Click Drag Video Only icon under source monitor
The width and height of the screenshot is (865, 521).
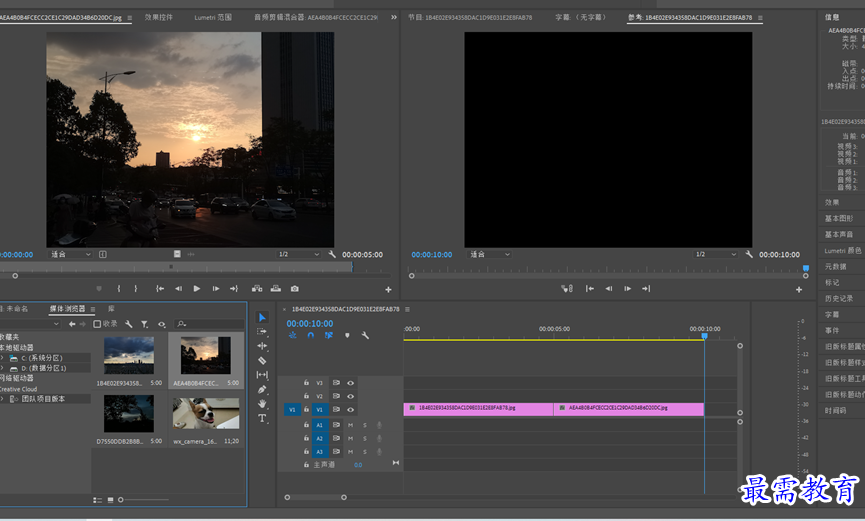(177, 254)
